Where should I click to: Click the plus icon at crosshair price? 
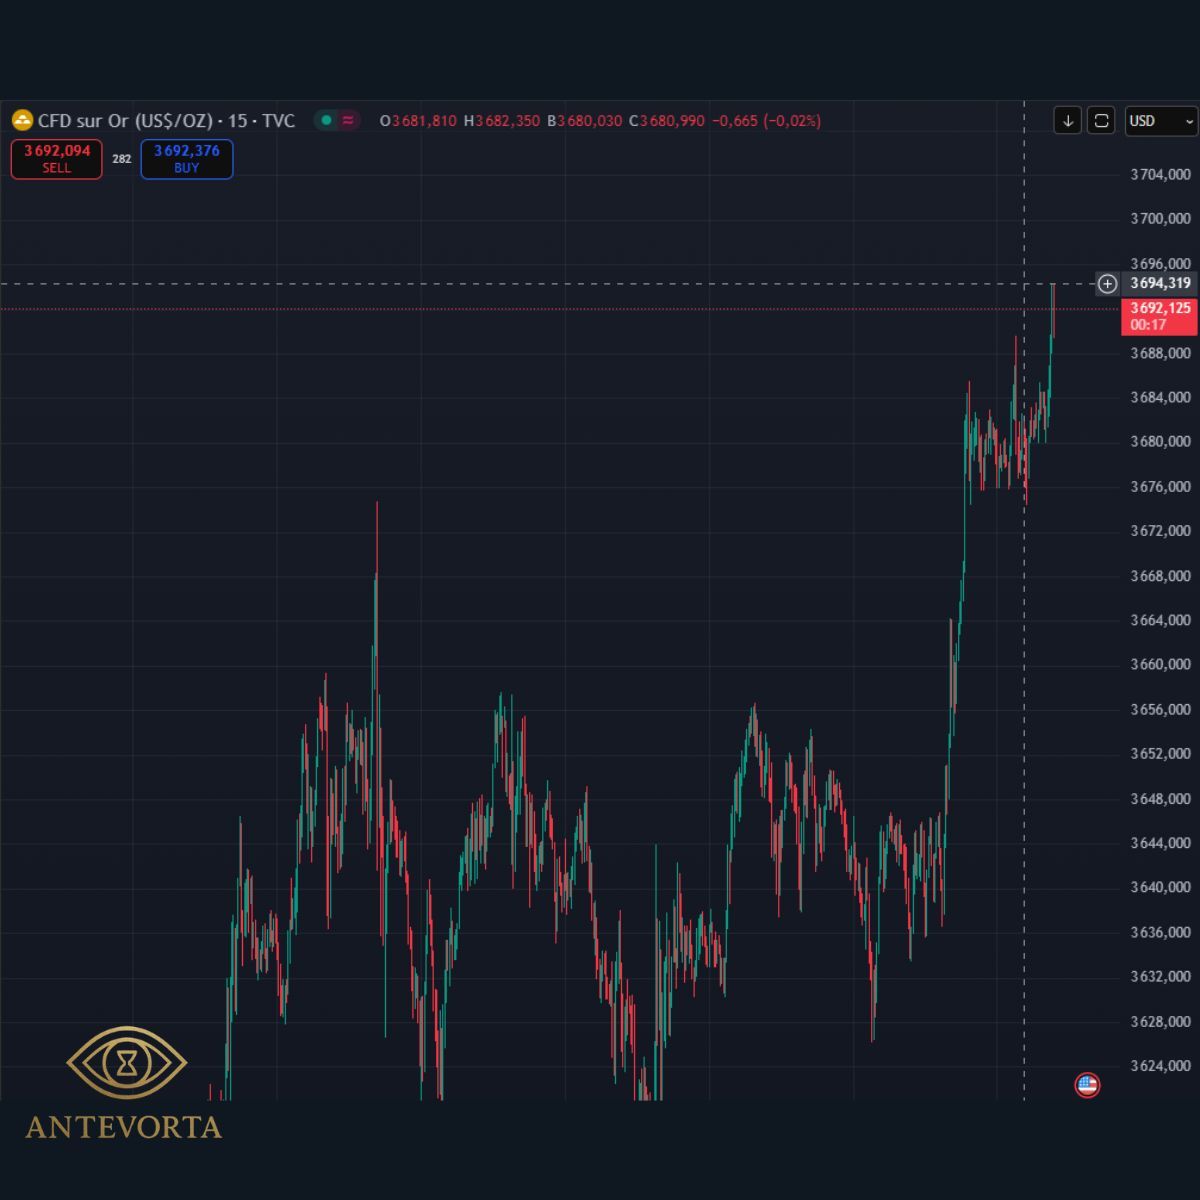[1107, 284]
